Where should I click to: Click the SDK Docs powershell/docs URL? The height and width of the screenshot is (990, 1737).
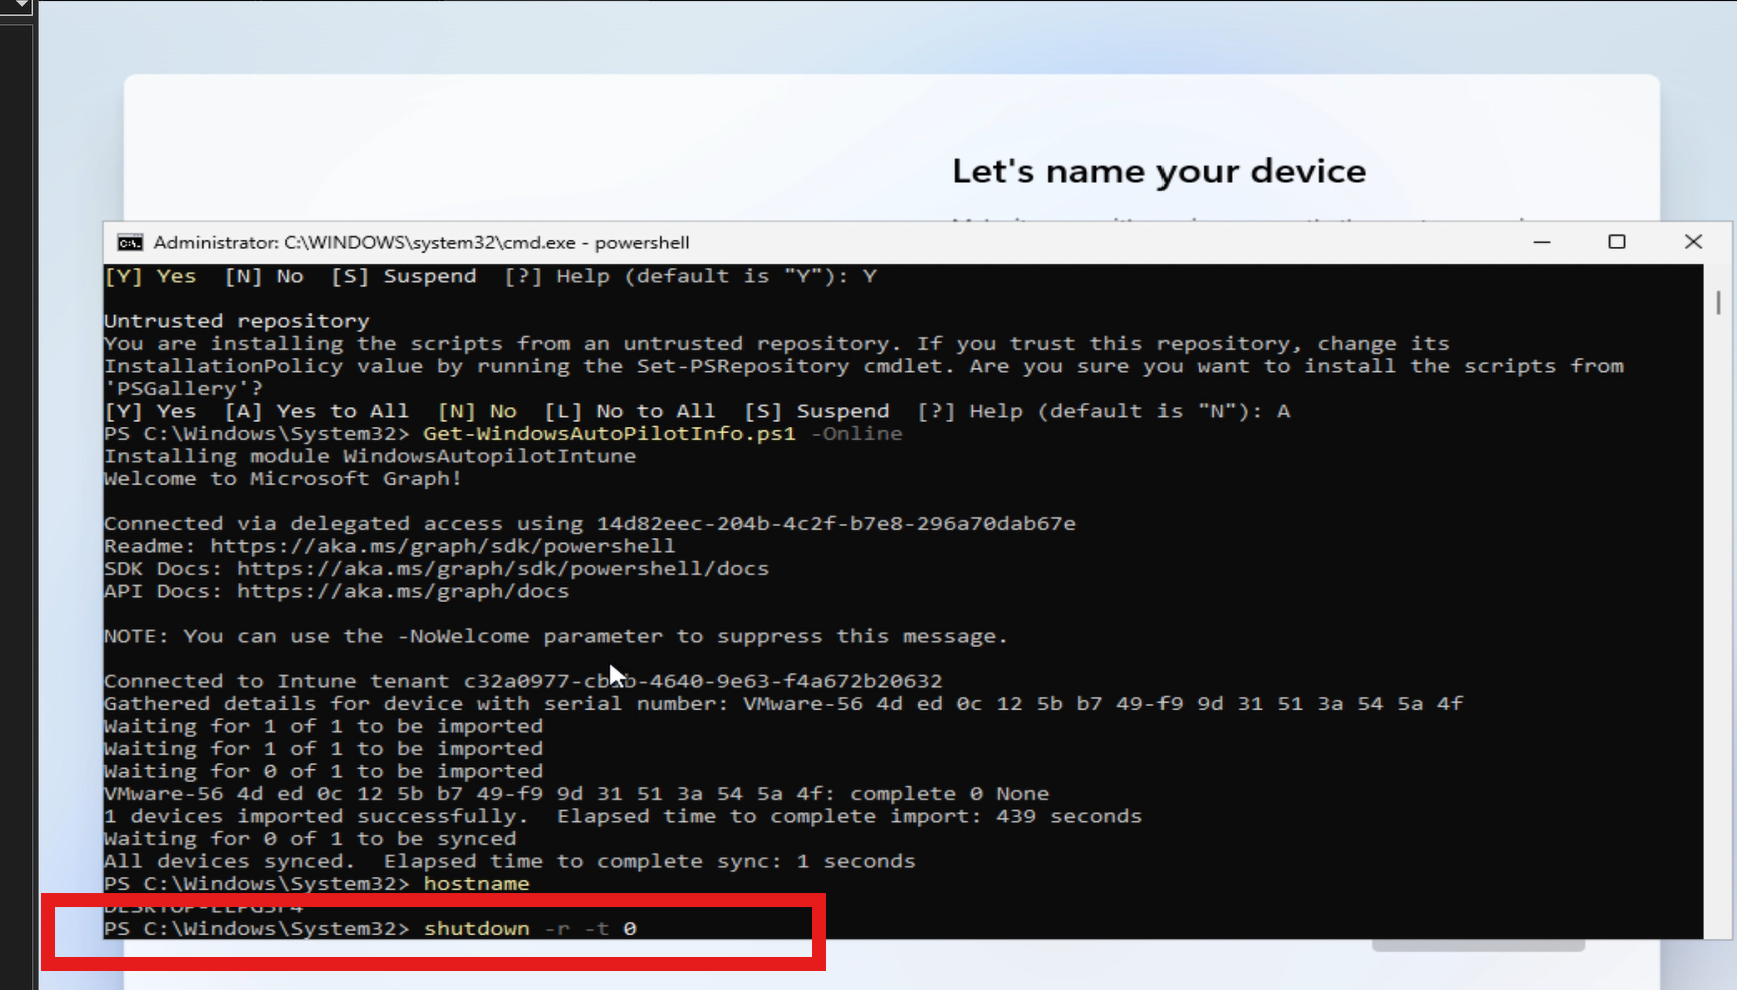(502, 569)
